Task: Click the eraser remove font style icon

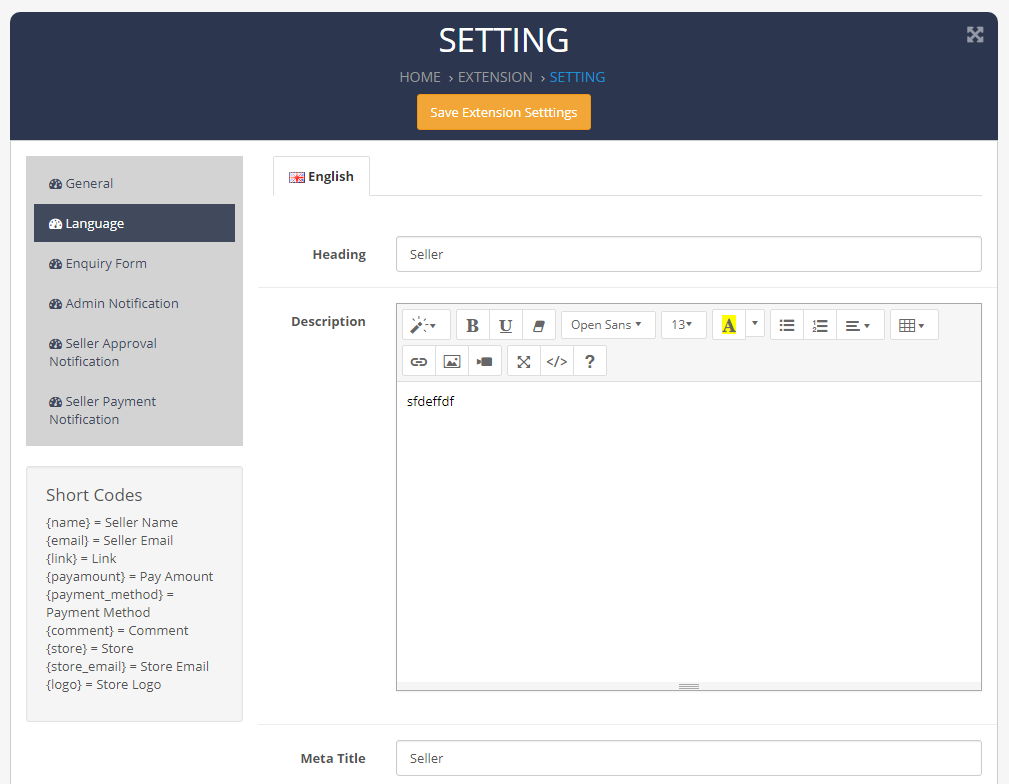Action: point(539,325)
